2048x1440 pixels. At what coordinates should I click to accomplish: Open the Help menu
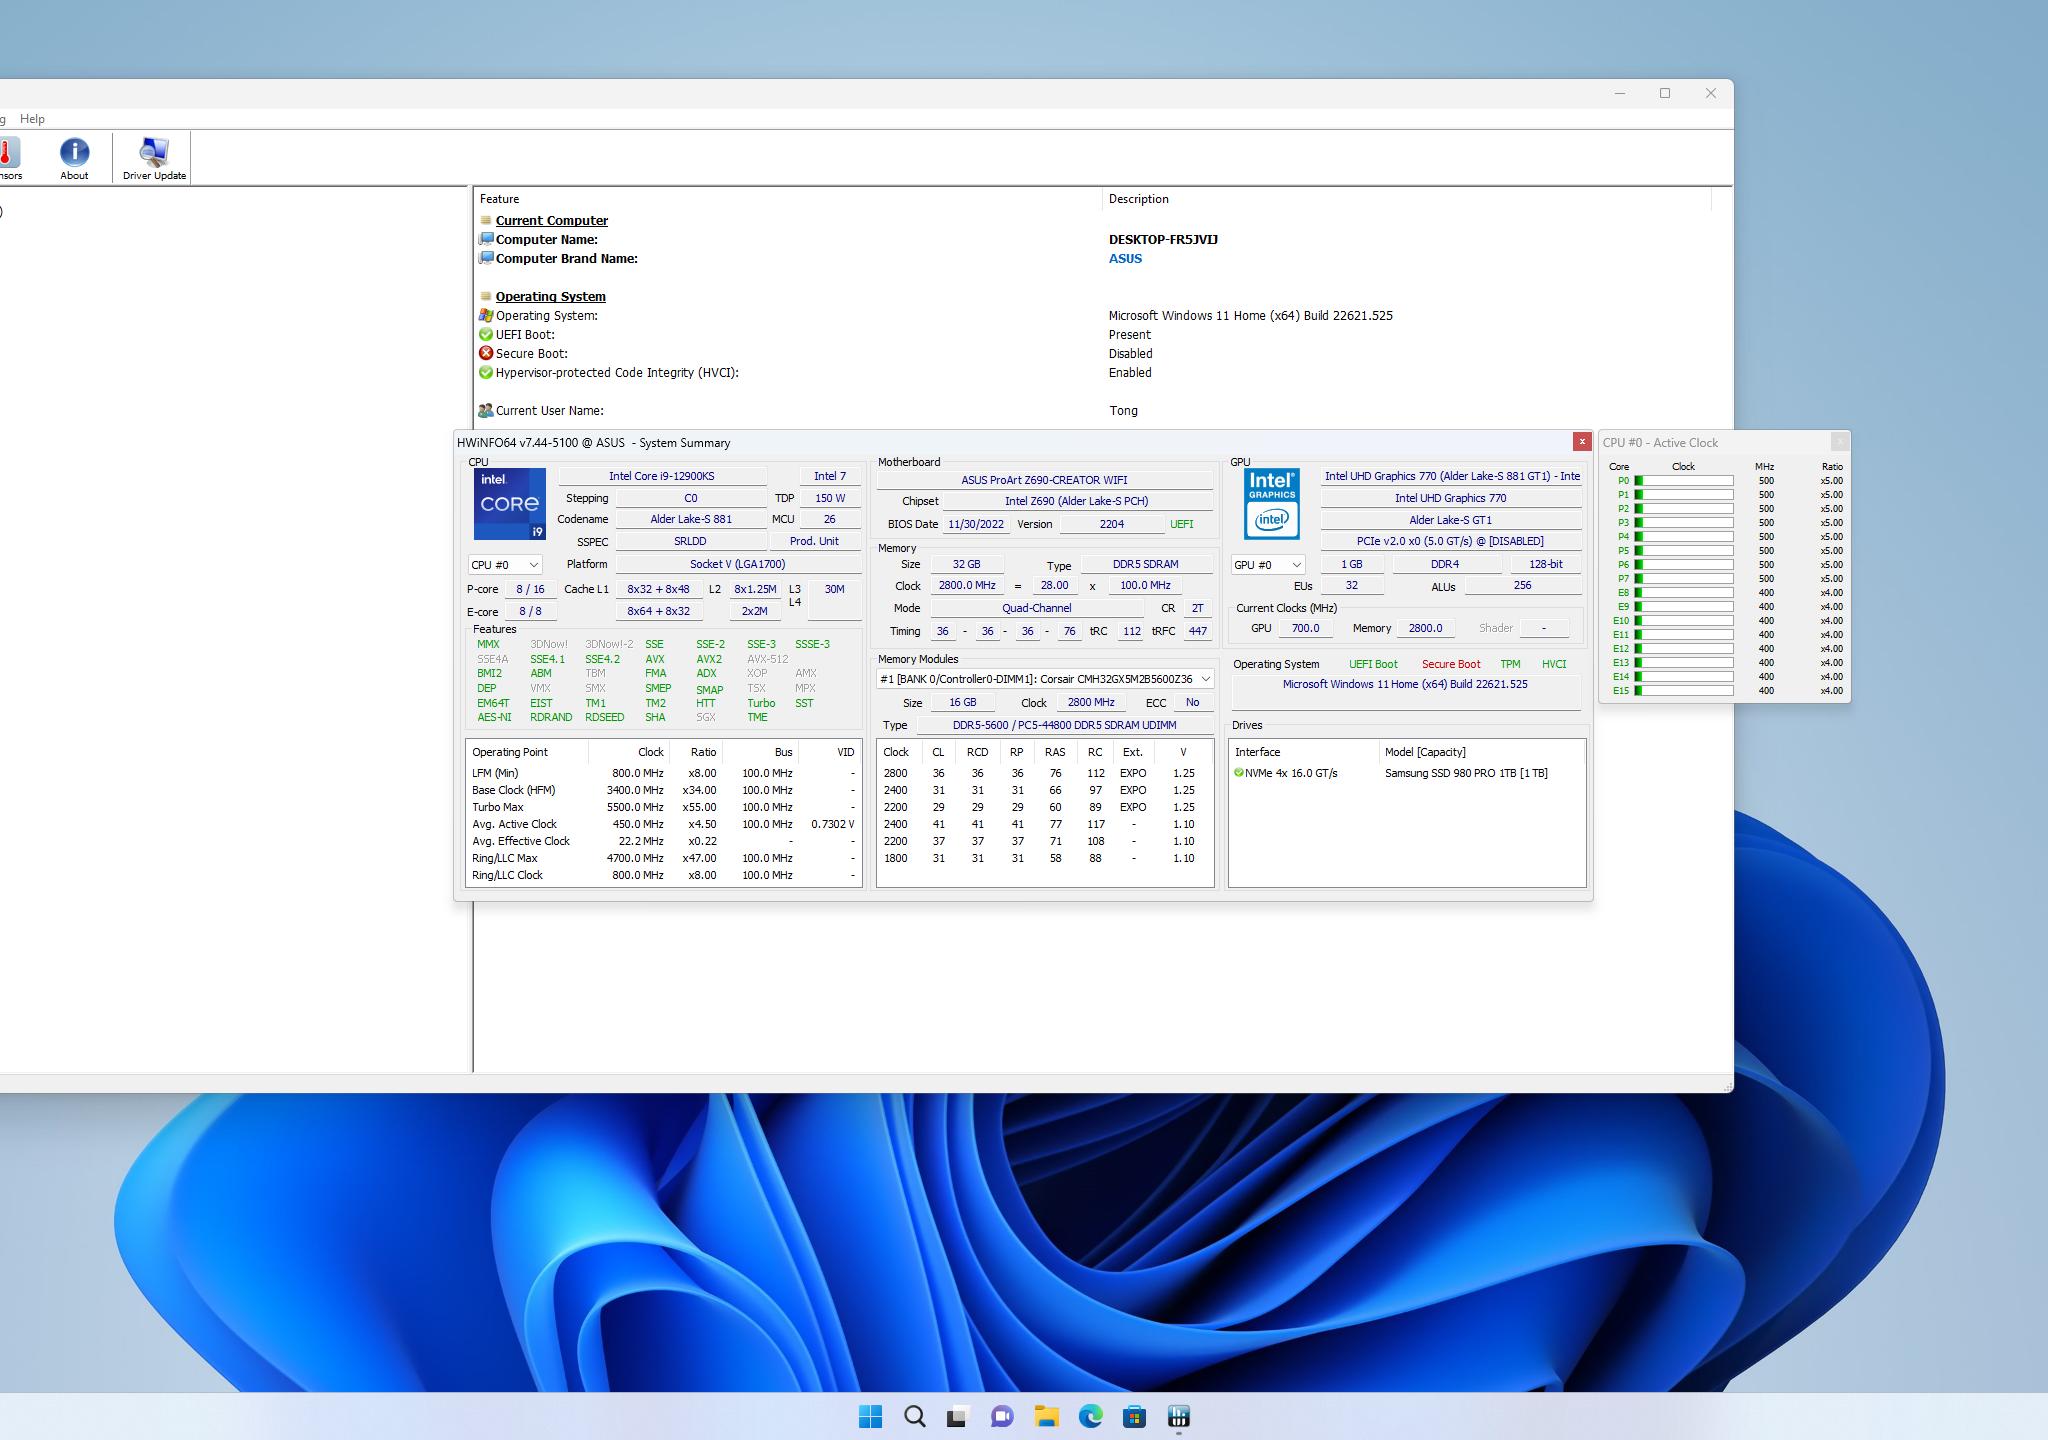tap(32, 118)
